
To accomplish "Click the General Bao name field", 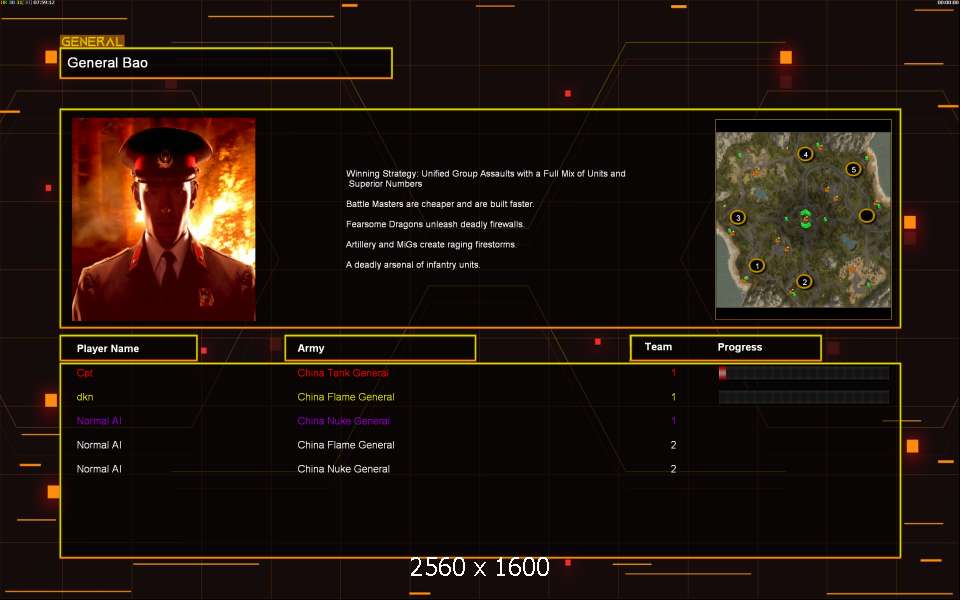I will pyautogui.click(x=226, y=63).
